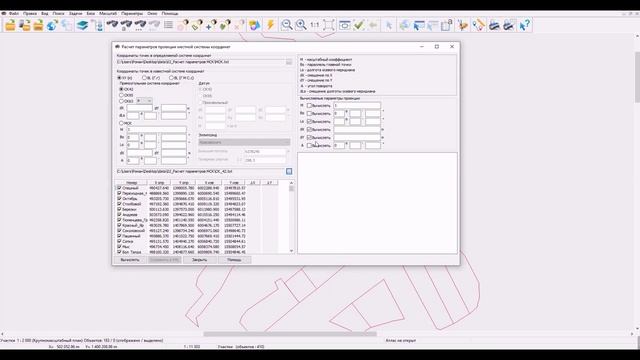Image resolution: width=640 pixels, height=360 pixels.
Task: Click the Вычислить button at the dialog bottom
Action: (130, 260)
